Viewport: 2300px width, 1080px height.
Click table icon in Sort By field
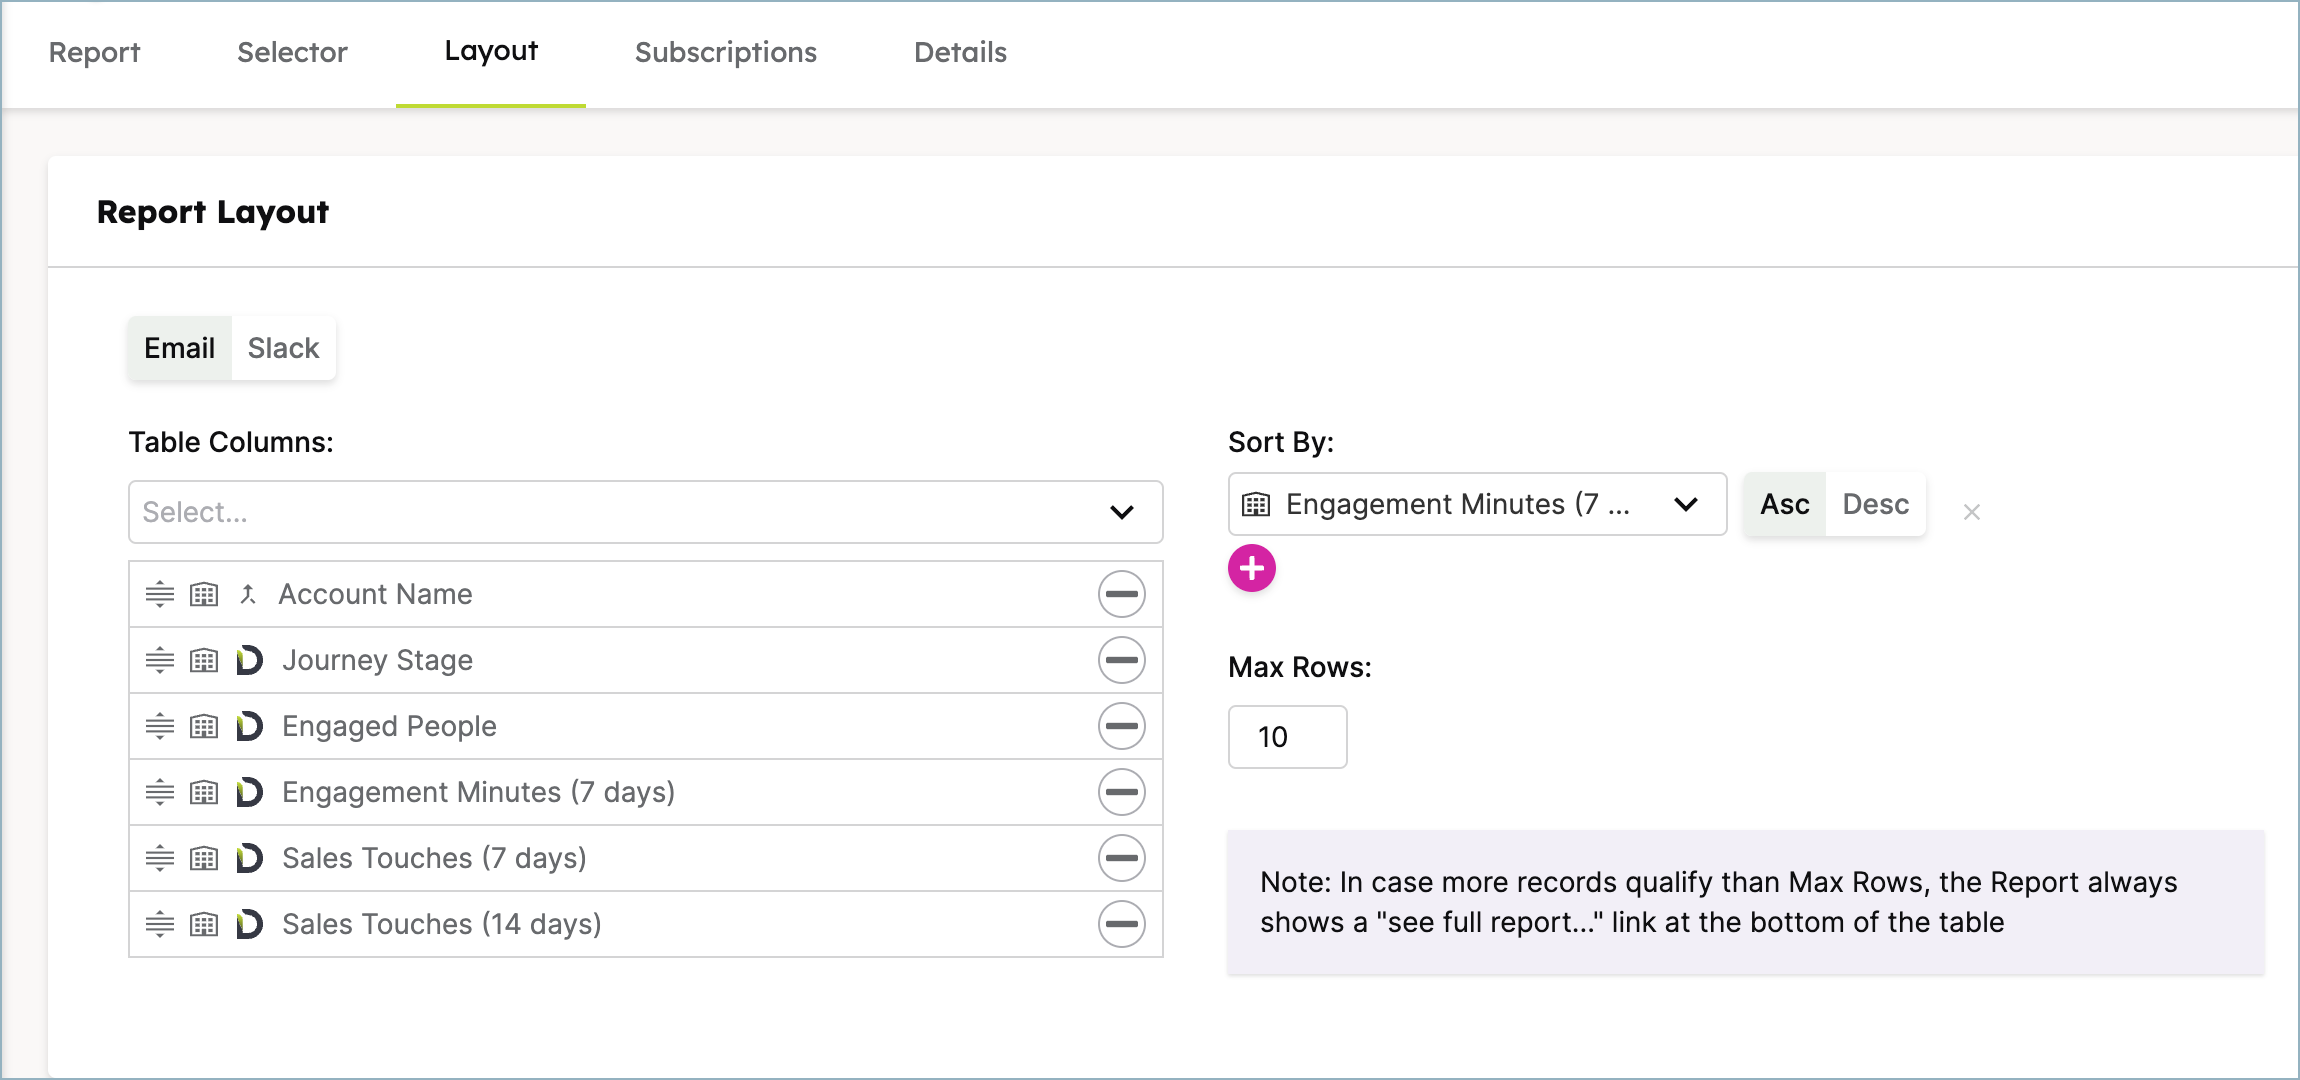1256,504
